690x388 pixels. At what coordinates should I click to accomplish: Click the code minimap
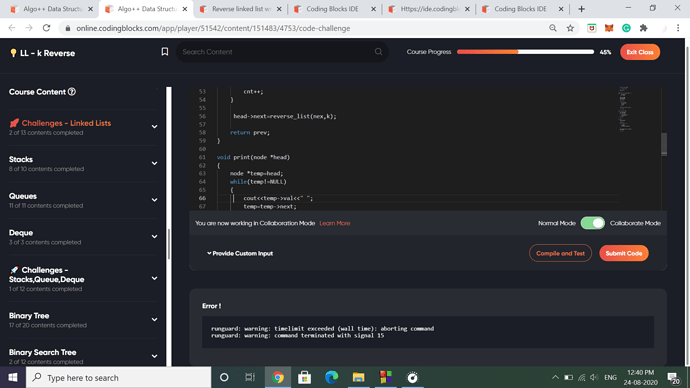coord(625,109)
